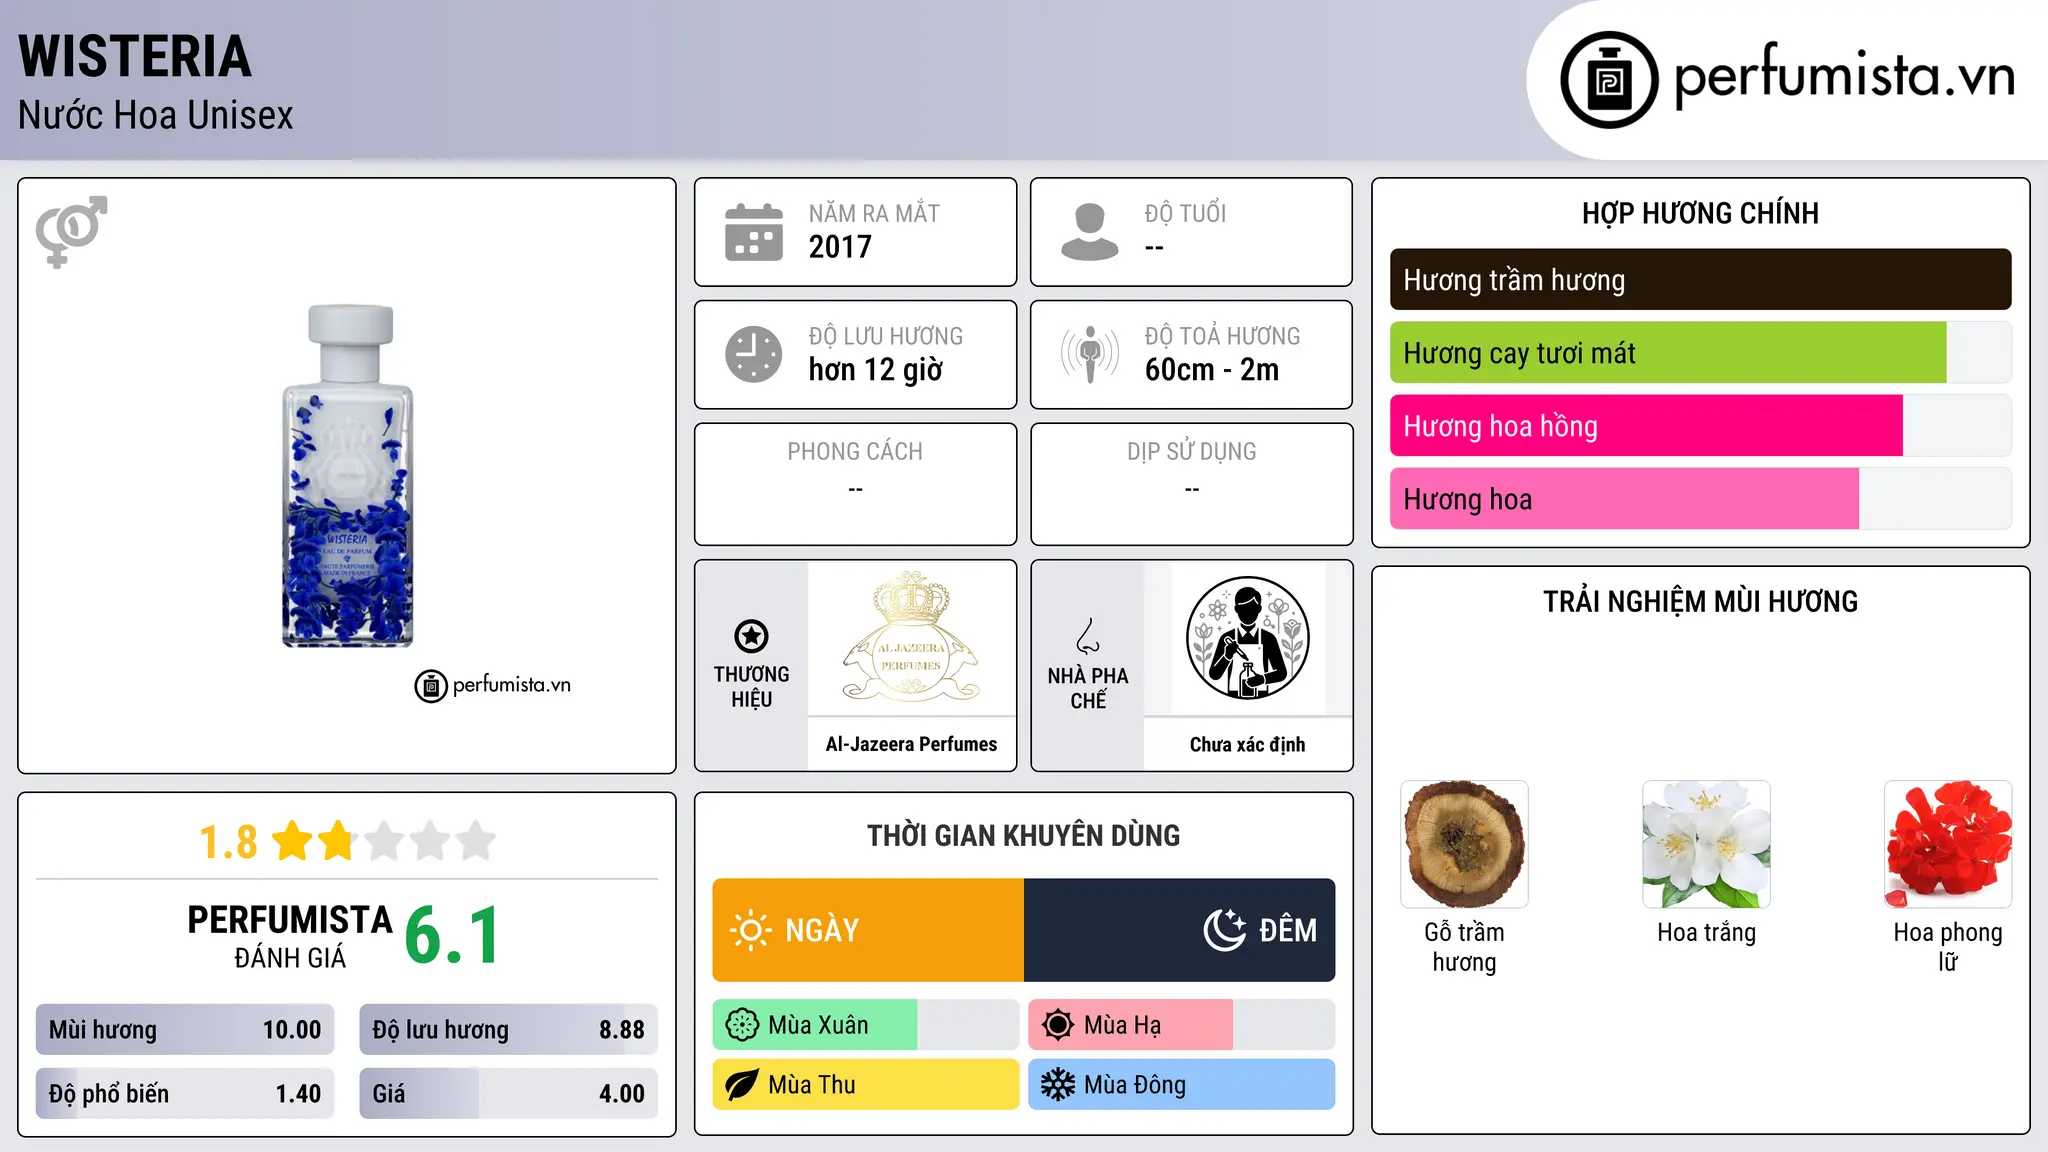Click the 60cm - 2m sillage value

pos(1212,370)
